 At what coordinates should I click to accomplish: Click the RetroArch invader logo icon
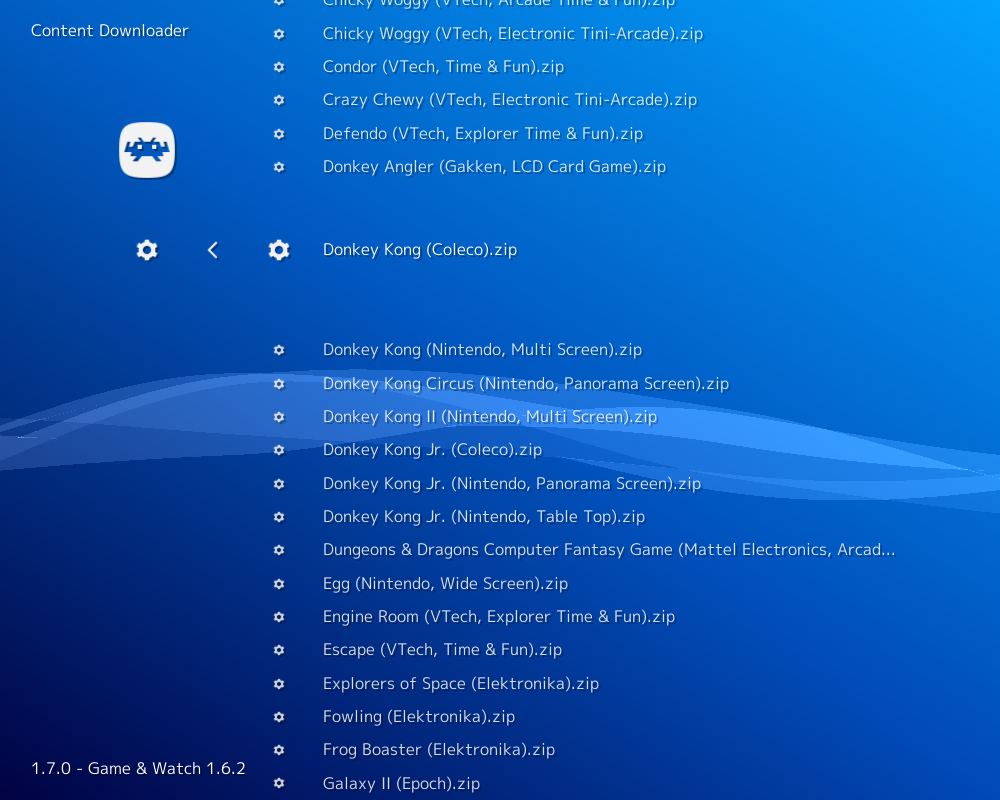tap(147, 150)
